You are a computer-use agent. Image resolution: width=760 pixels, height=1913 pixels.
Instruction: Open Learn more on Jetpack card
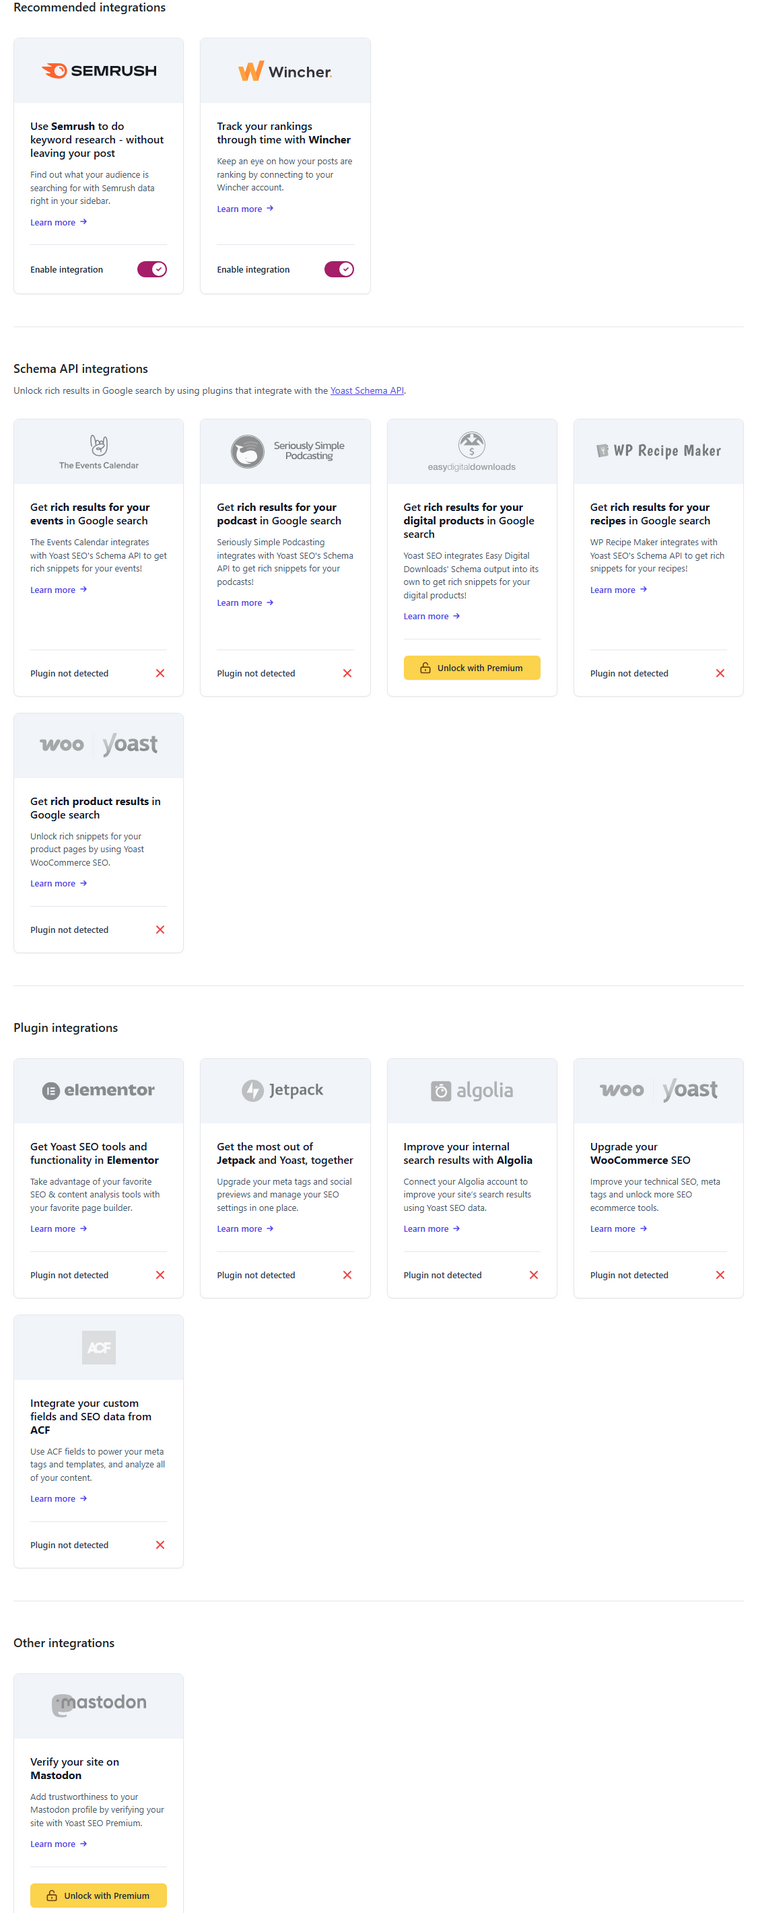[x=245, y=1229]
